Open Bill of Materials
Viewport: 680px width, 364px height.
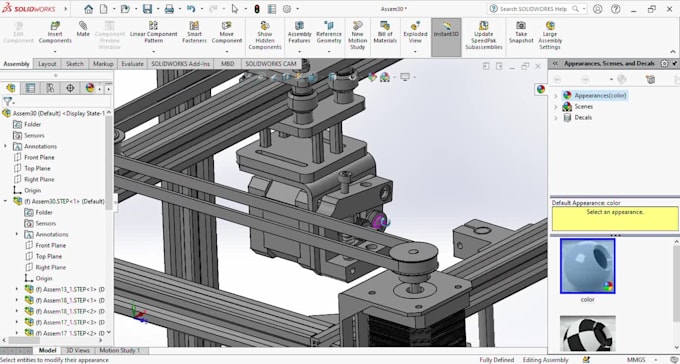tap(385, 33)
